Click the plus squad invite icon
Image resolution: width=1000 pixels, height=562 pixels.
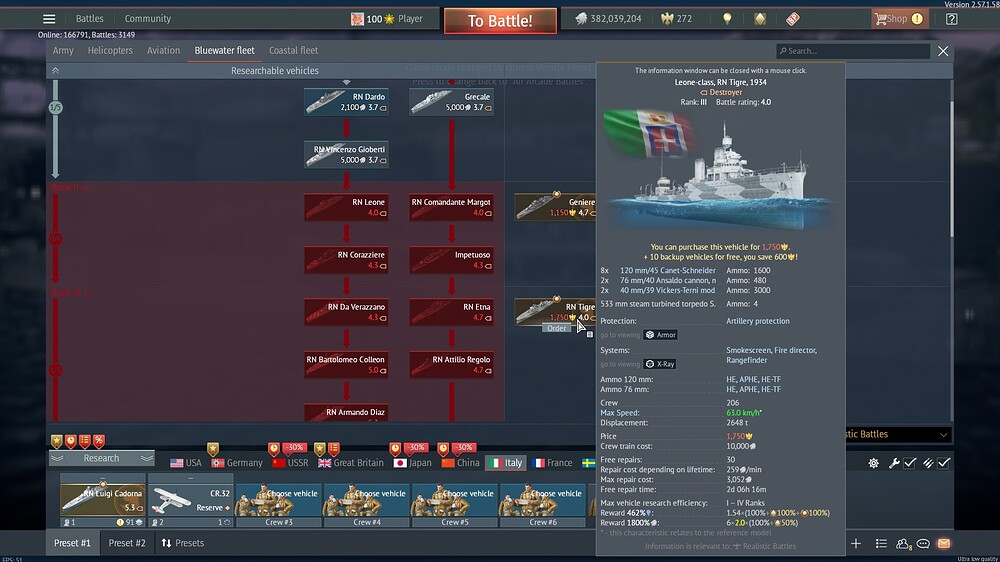point(856,544)
